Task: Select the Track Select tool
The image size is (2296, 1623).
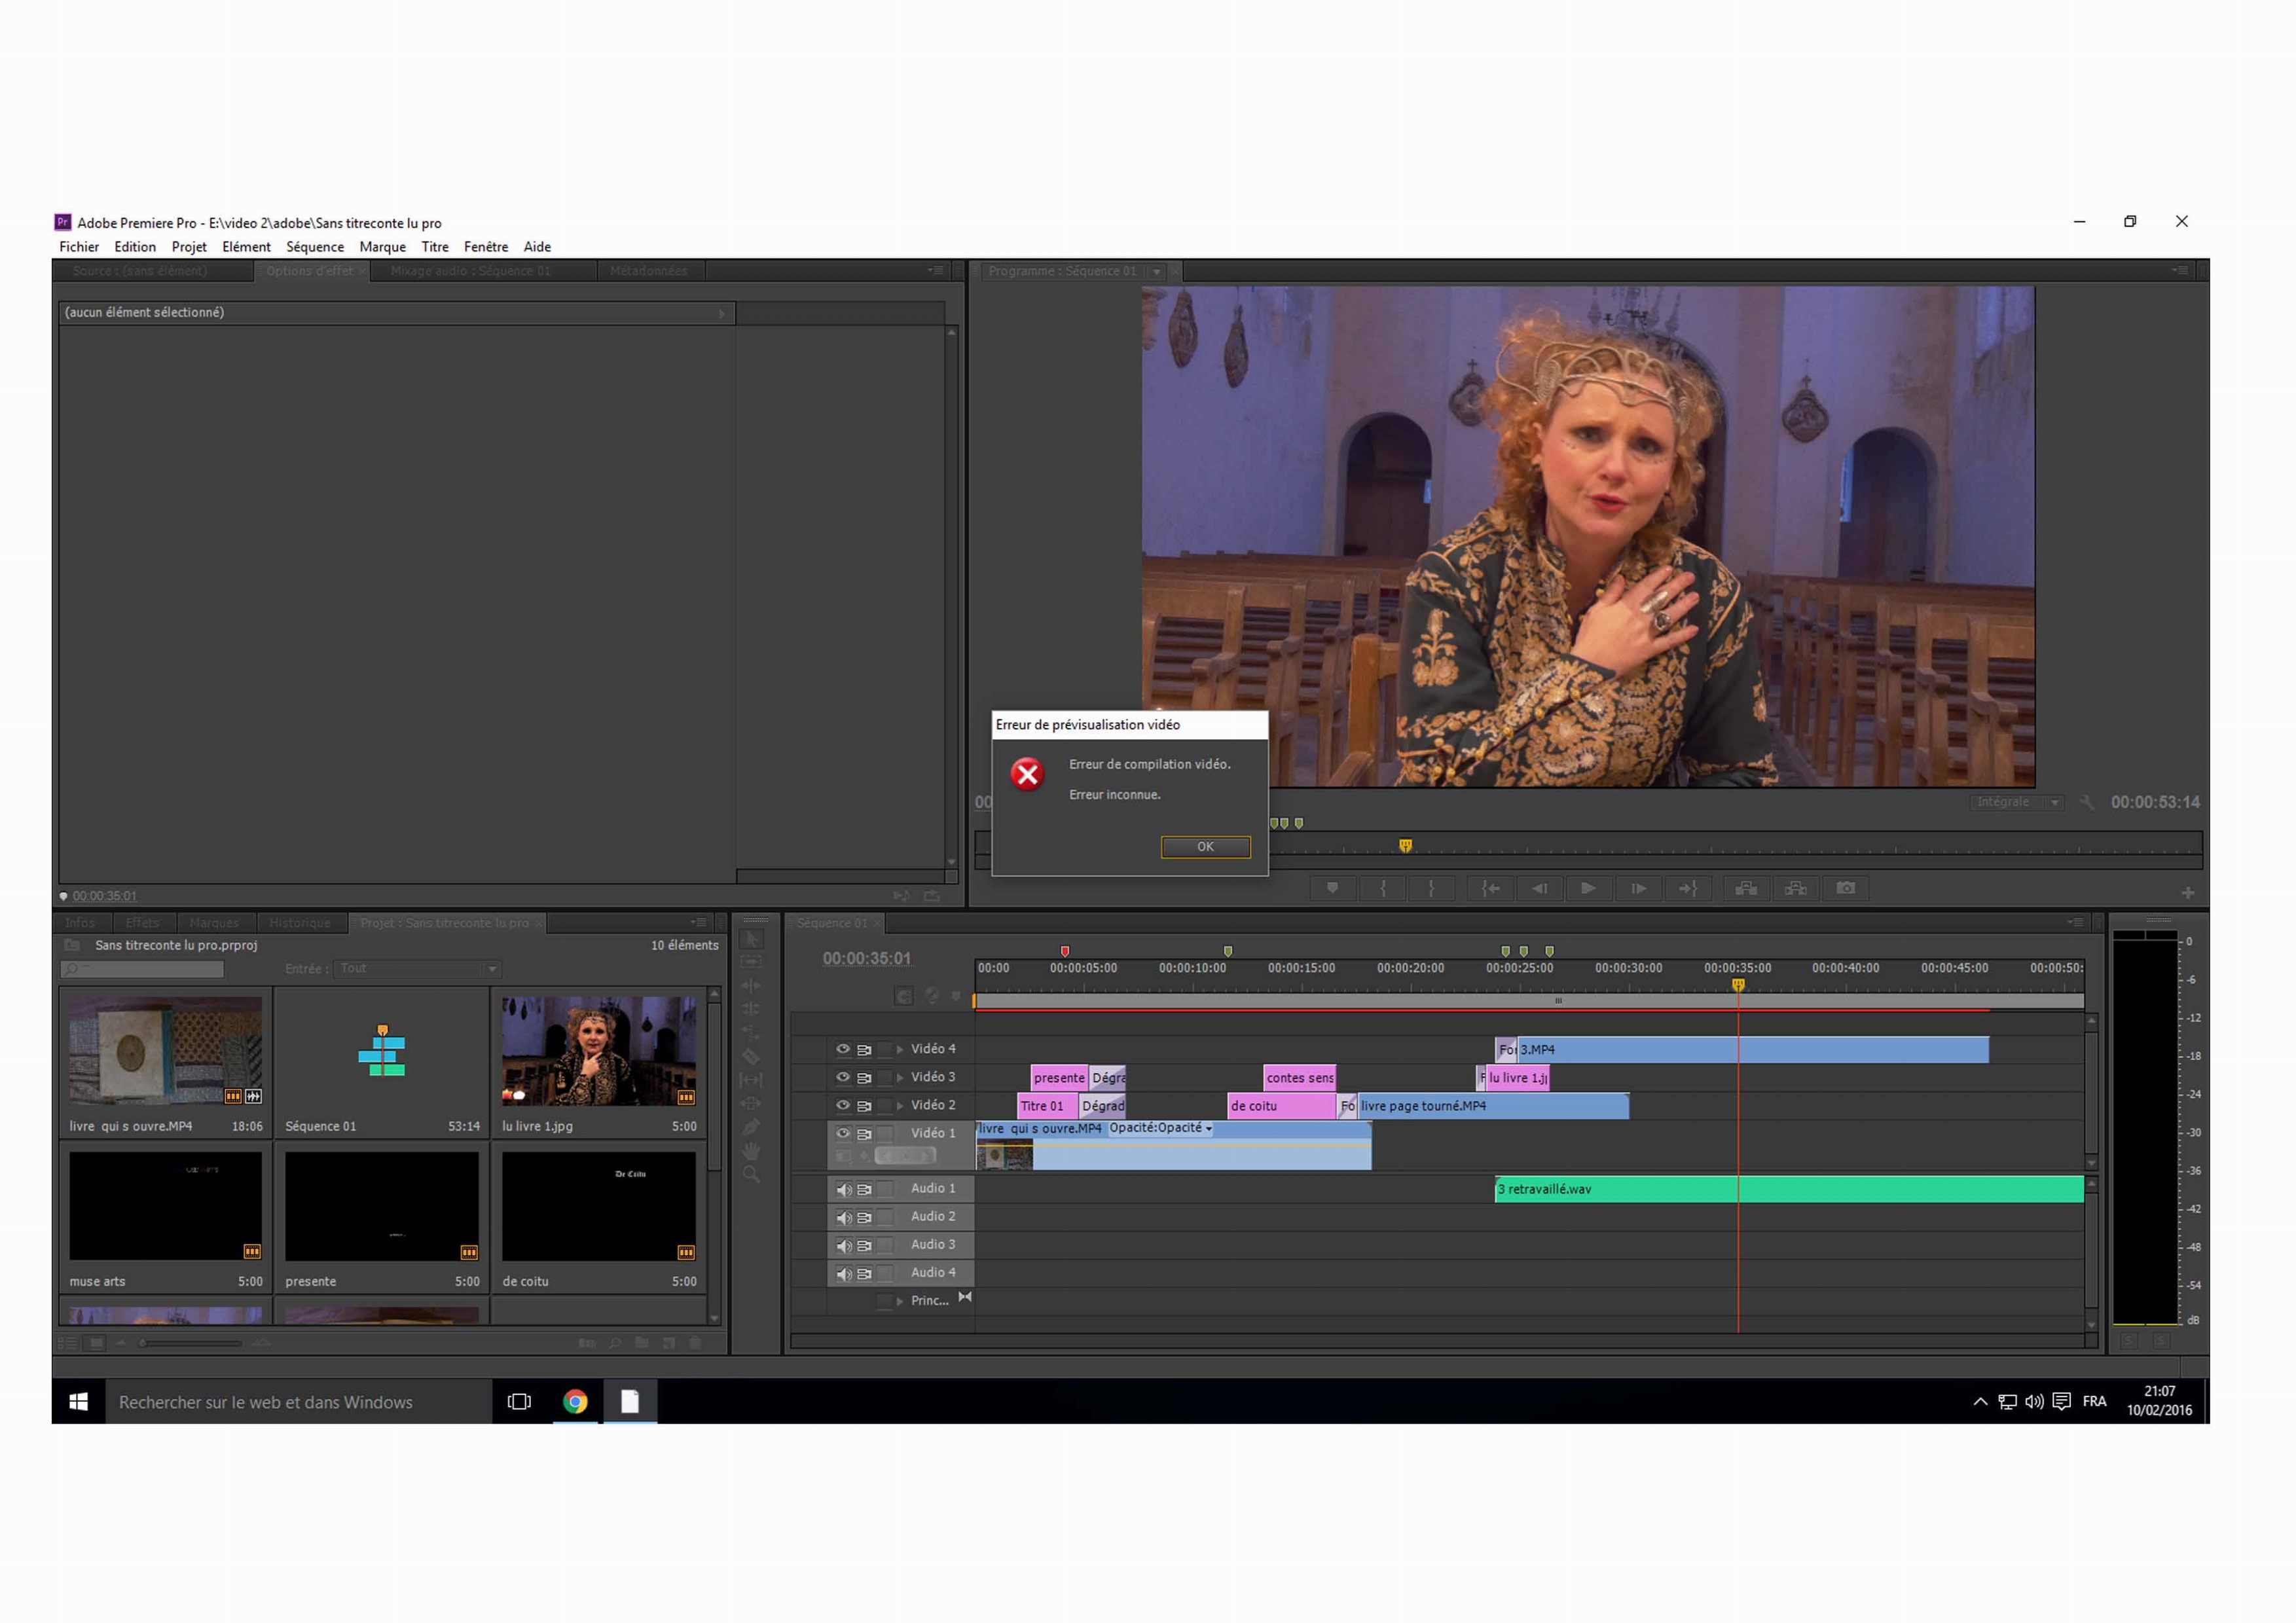Action: pyautogui.click(x=752, y=961)
